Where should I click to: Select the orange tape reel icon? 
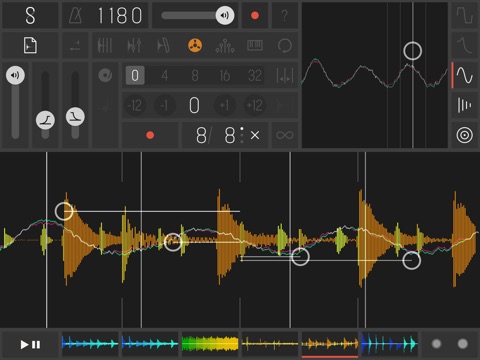195,45
